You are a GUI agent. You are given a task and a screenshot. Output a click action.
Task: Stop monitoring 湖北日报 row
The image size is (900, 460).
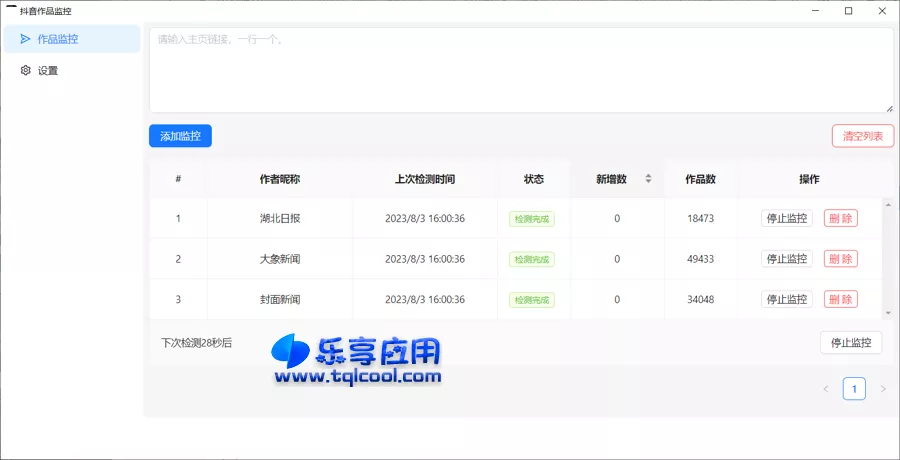[786, 218]
